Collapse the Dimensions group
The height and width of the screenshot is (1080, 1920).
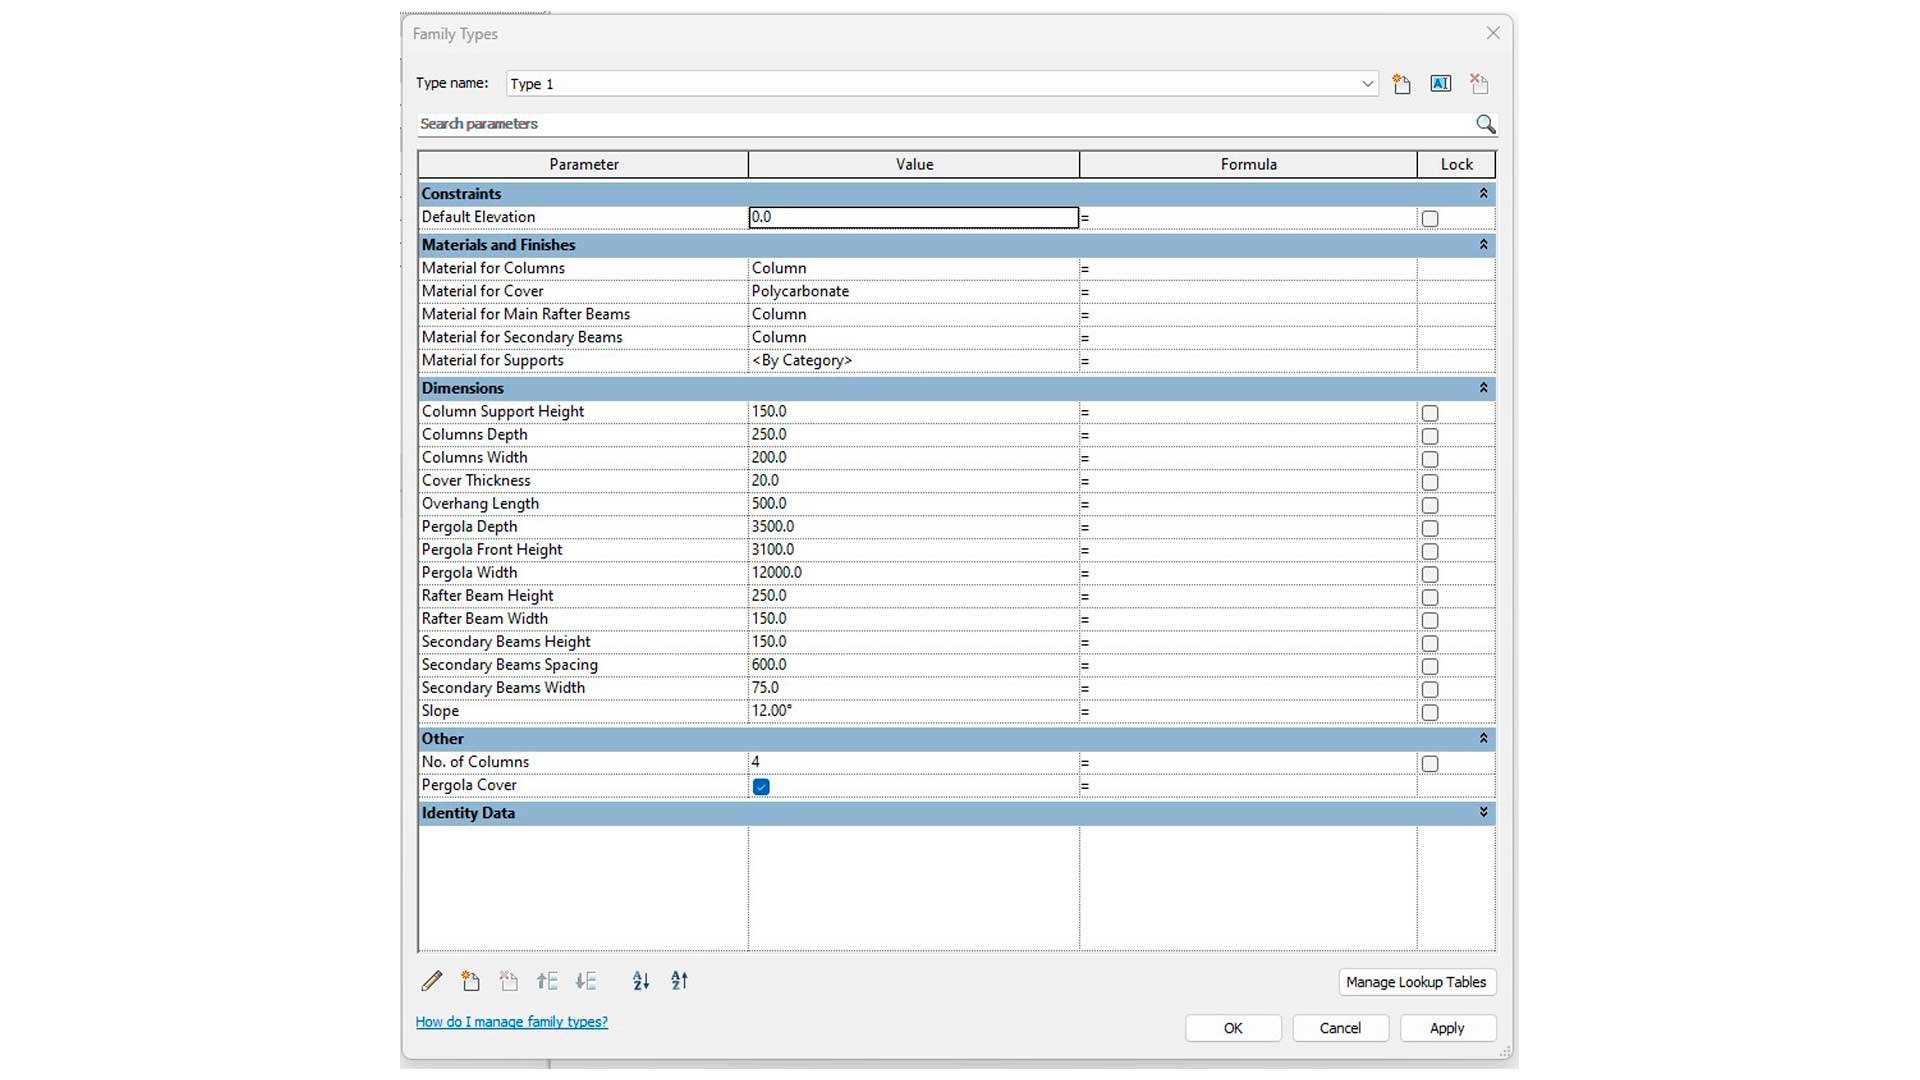point(1483,387)
